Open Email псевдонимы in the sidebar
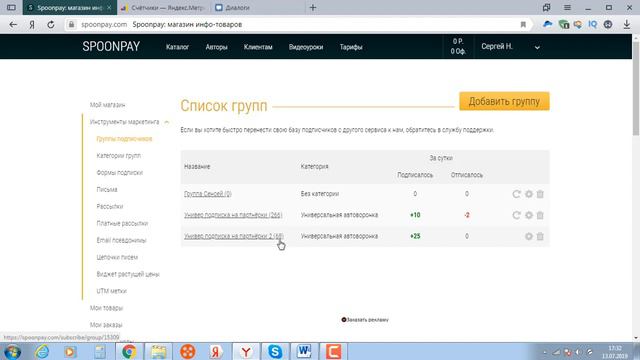640x360 pixels. [121, 240]
